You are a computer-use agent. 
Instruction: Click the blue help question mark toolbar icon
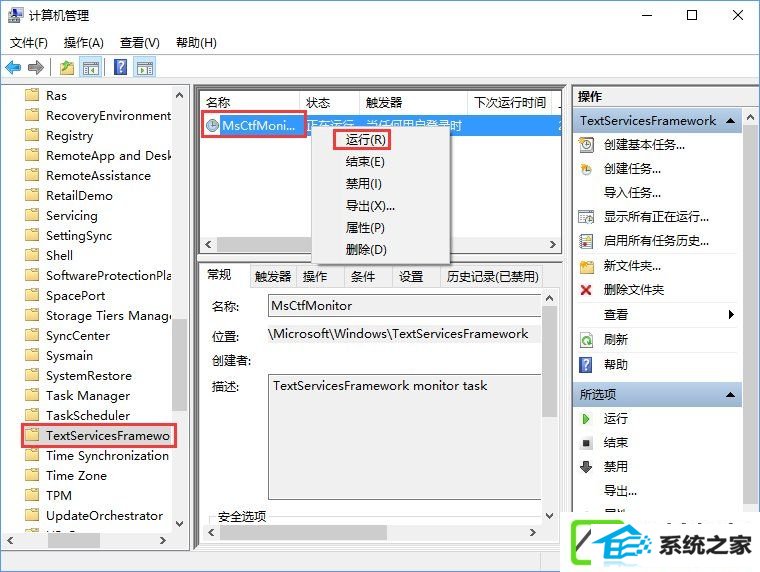pyautogui.click(x=120, y=67)
